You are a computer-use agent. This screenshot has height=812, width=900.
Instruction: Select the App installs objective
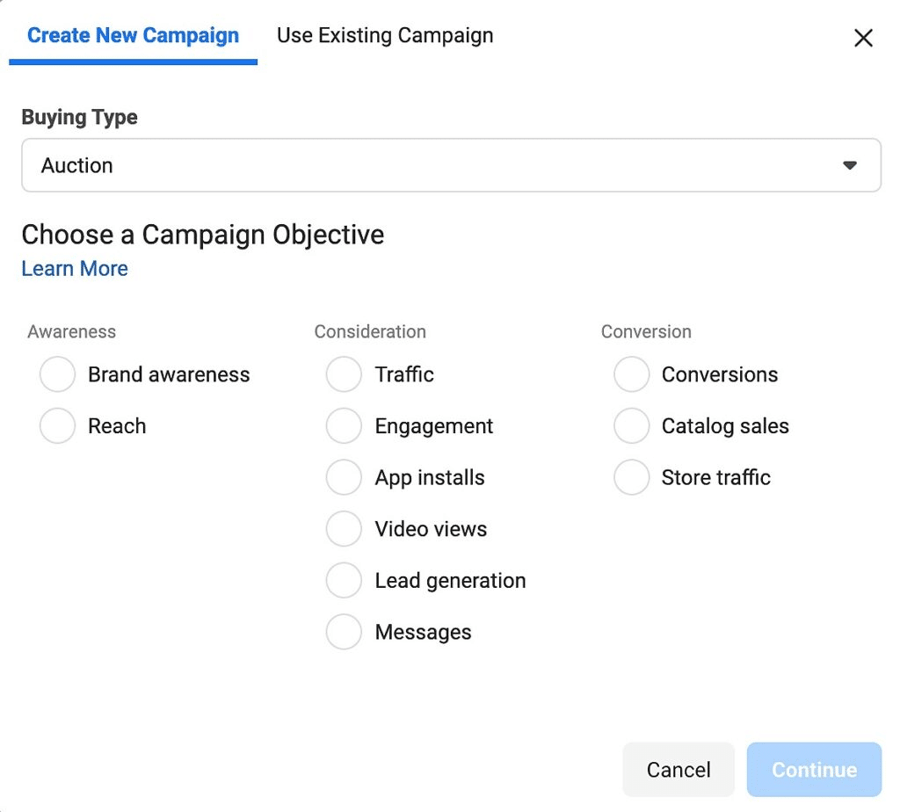[344, 477]
